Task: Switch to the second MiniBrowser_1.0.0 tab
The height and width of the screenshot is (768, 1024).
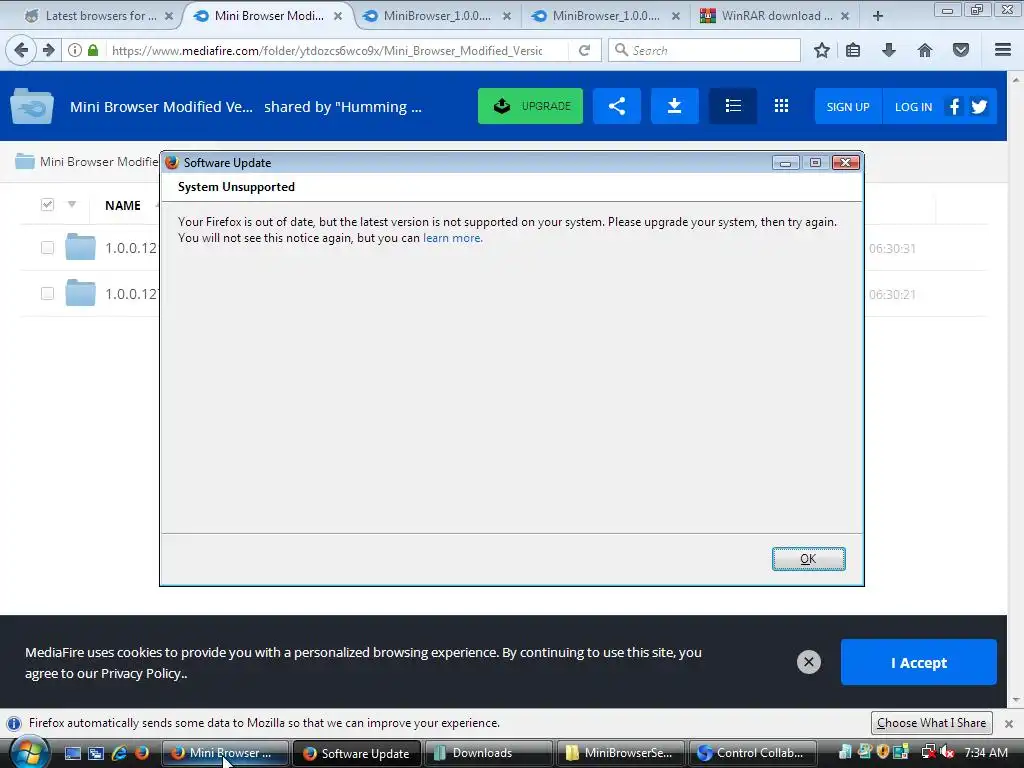Action: pos(606,16)
